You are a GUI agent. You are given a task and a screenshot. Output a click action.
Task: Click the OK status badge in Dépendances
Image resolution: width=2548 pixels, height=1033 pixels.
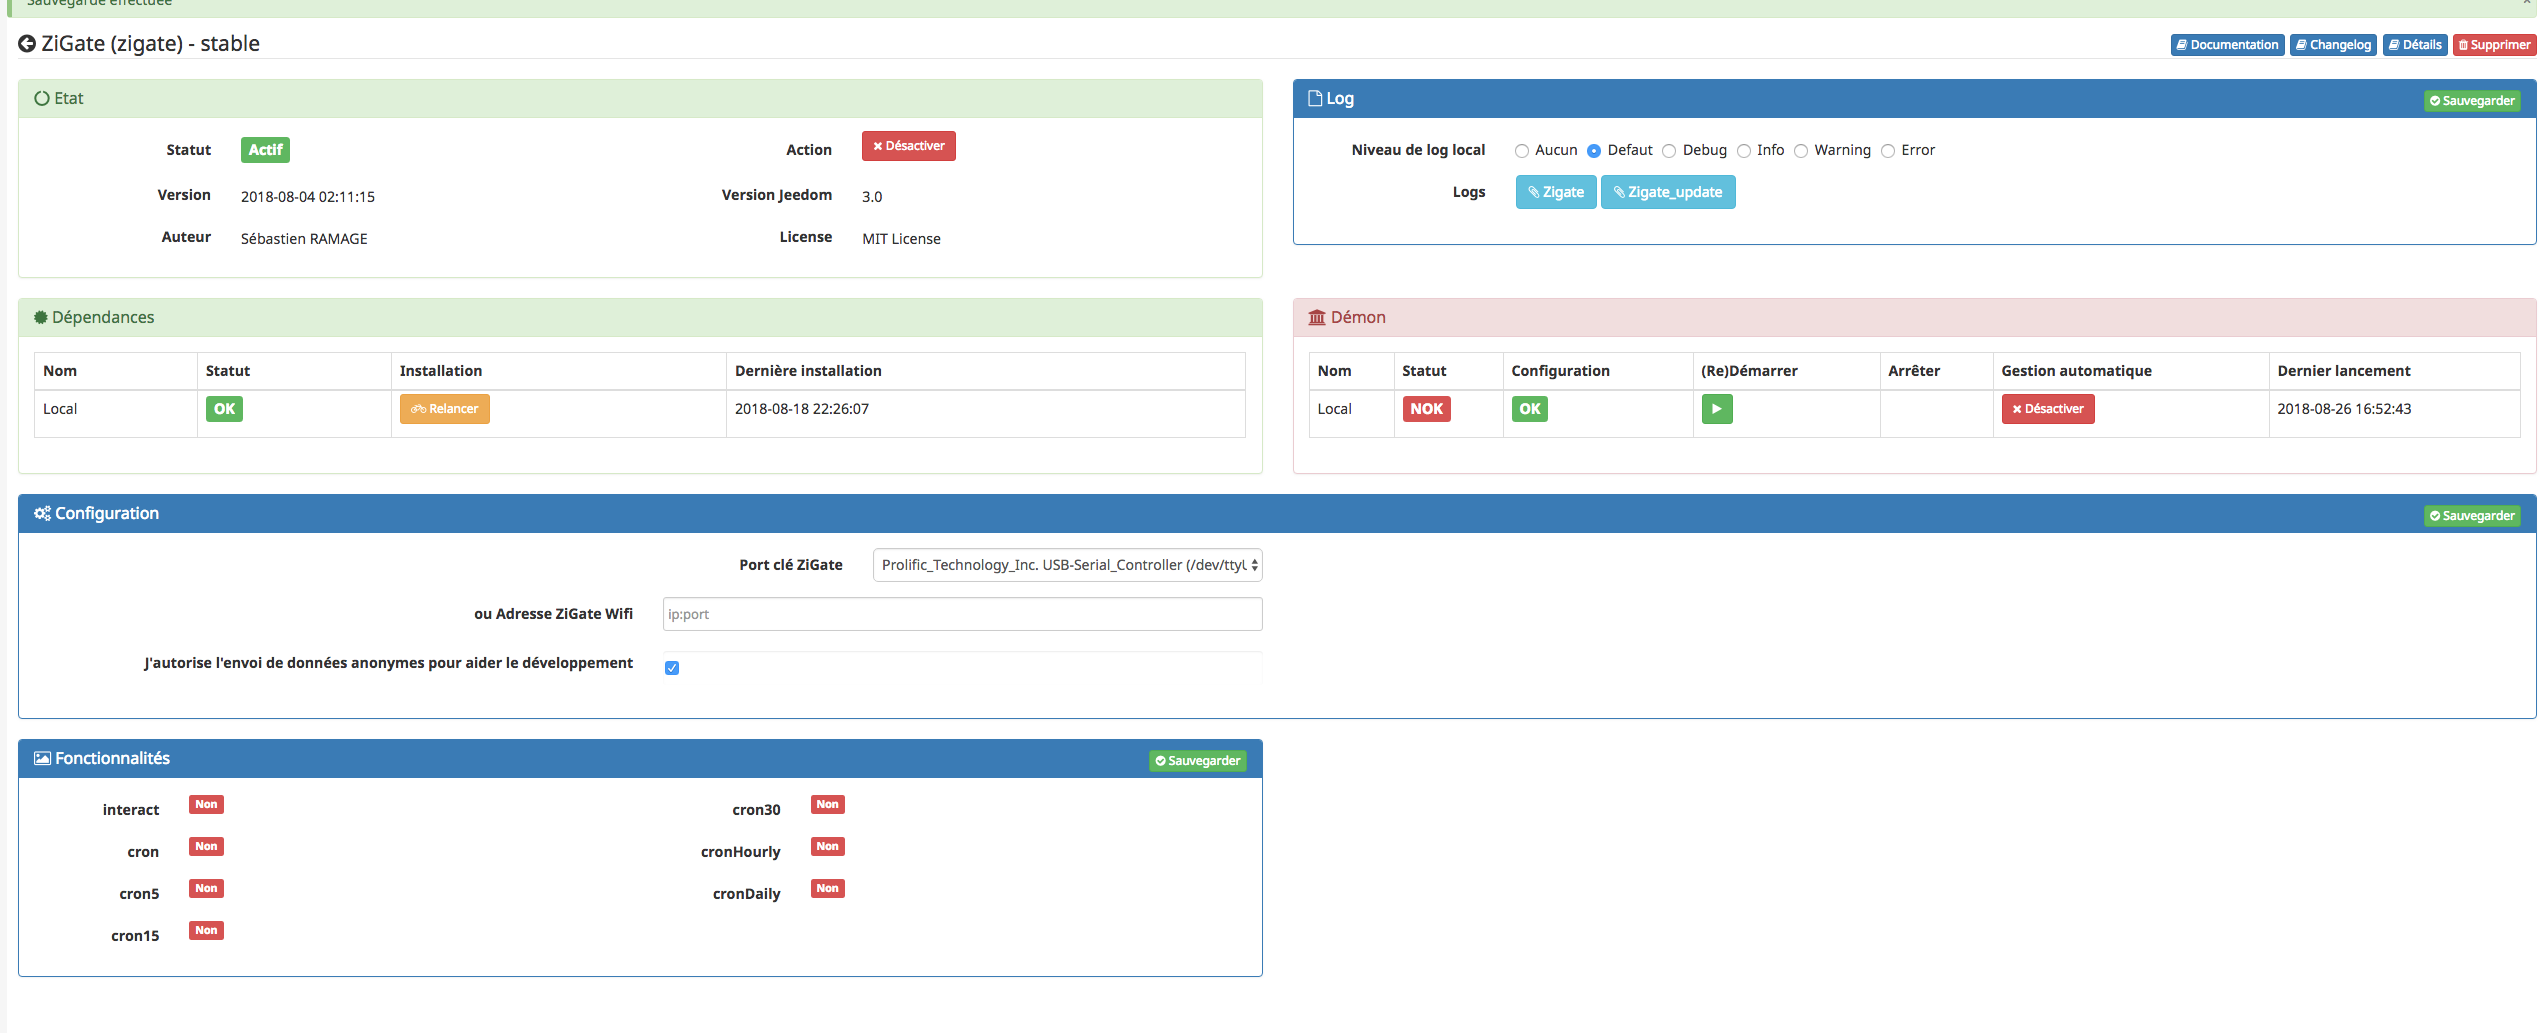tap(224, 409)
